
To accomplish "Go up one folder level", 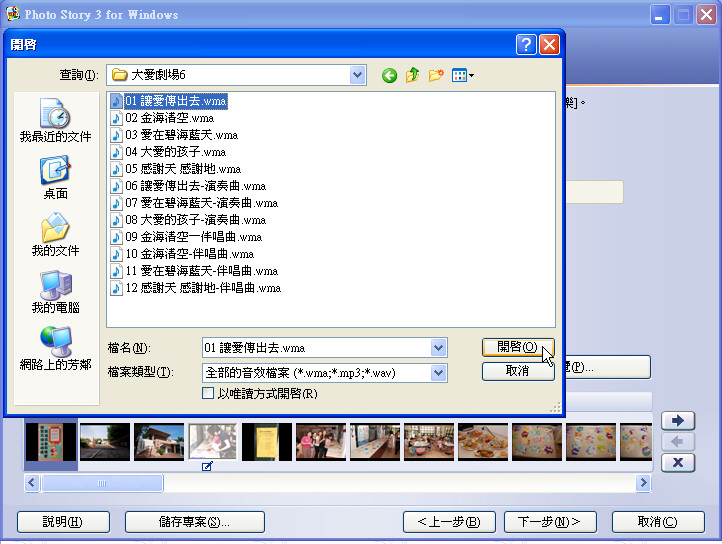I will (x=412, y=75).
